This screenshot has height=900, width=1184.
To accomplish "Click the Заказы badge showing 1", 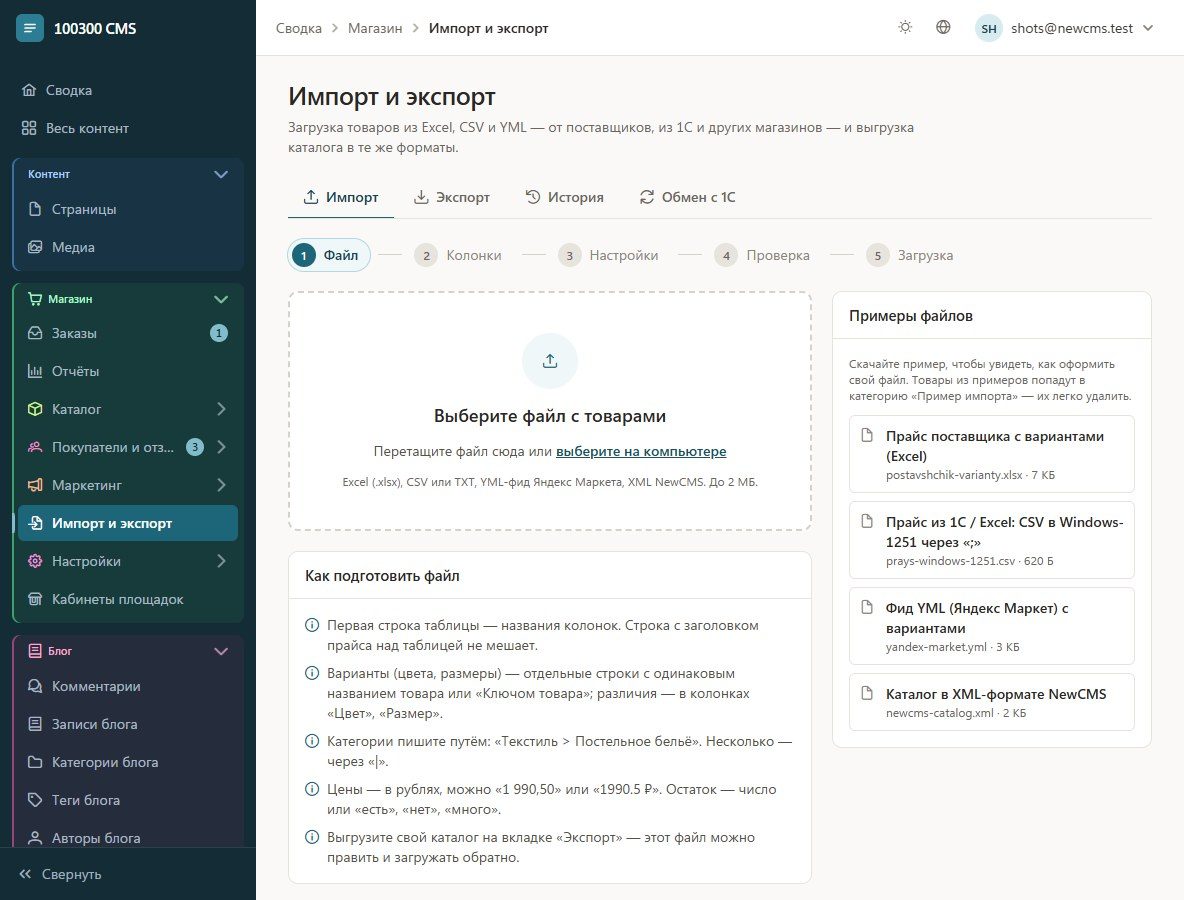I will coord(219,333).
